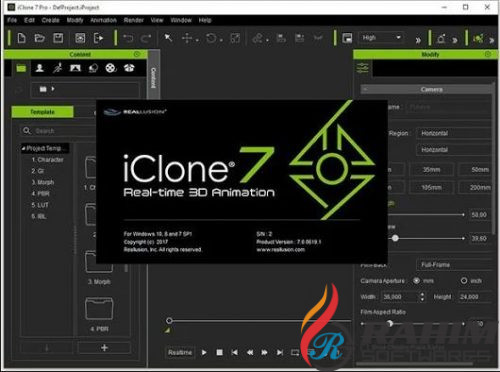Open the second Horizontal dropdown
Screen dimensions: 500x372
click(x=454, y=150)
